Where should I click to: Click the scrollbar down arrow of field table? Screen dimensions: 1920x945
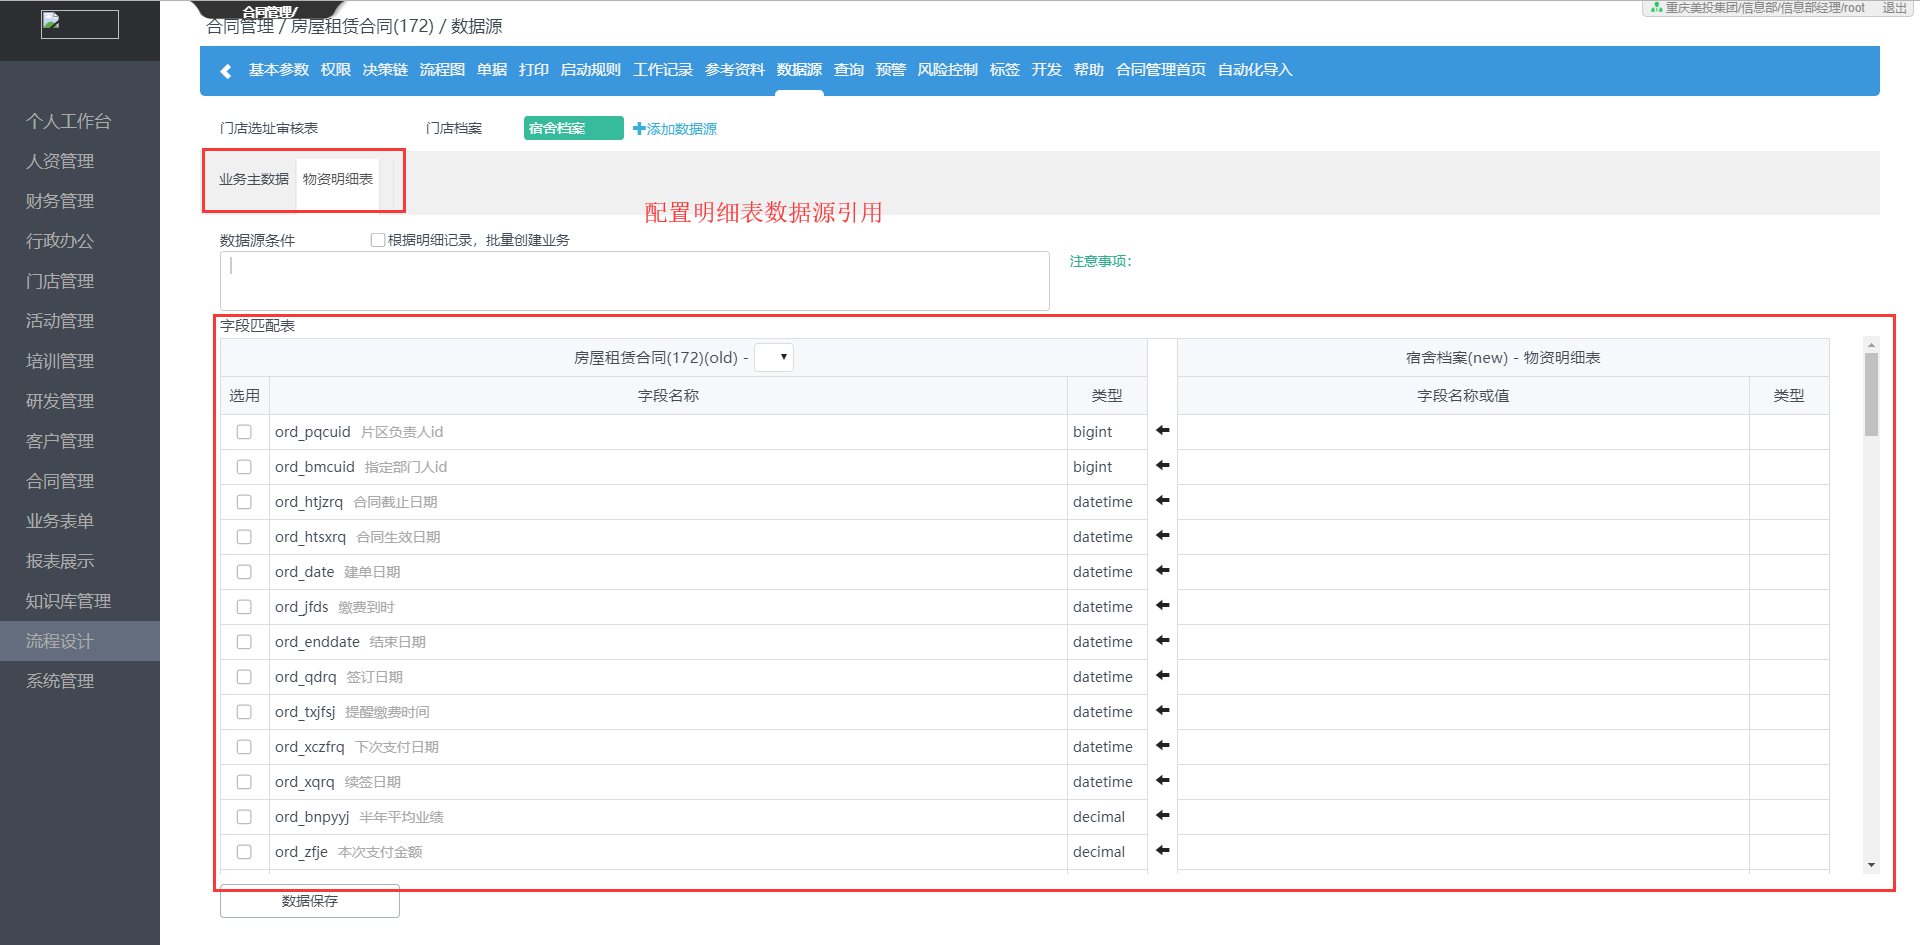pos(1870,865)
